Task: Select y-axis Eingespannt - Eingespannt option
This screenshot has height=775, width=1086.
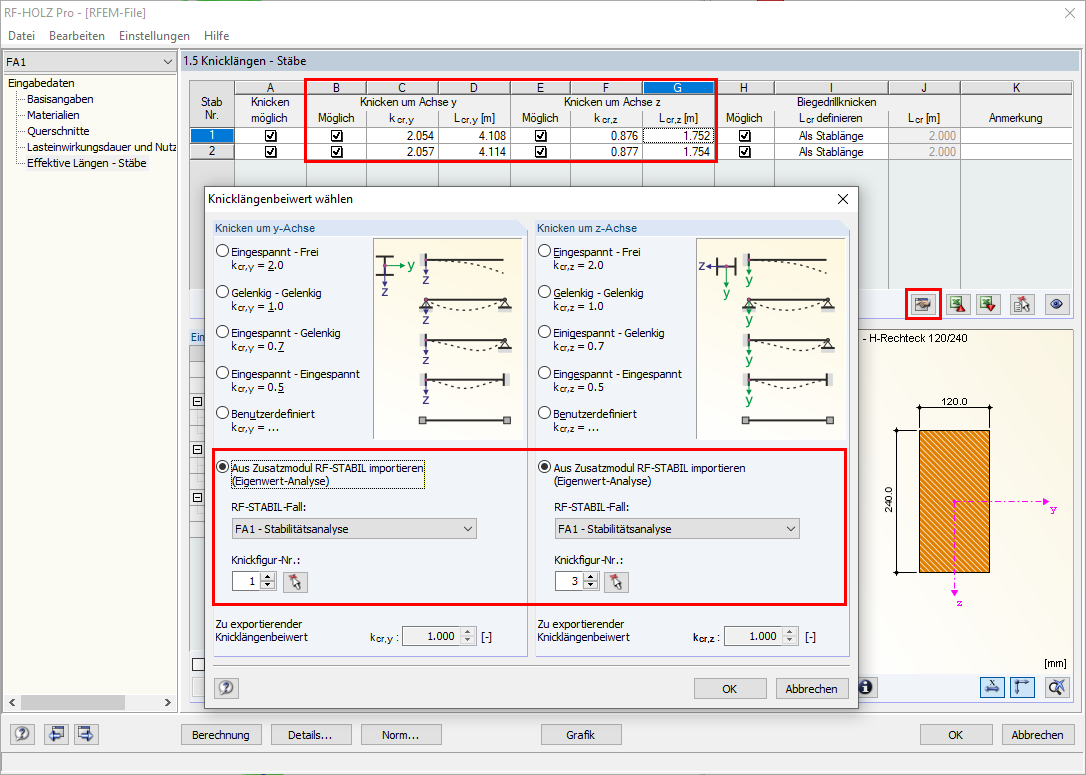Action: click(x=222, y=373)
